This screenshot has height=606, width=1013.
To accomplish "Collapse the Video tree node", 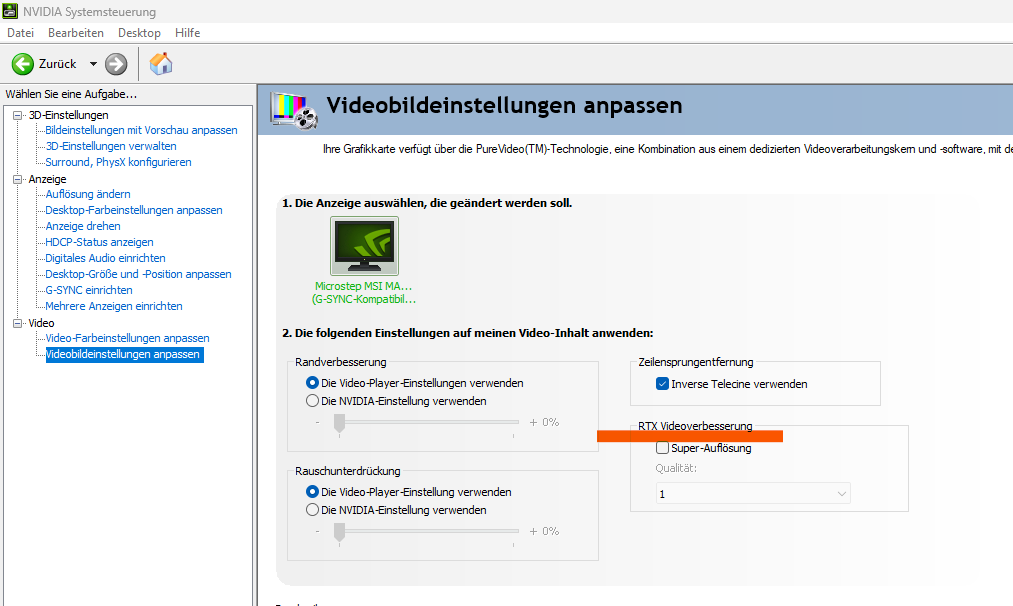I will click(x=17, y=323).
